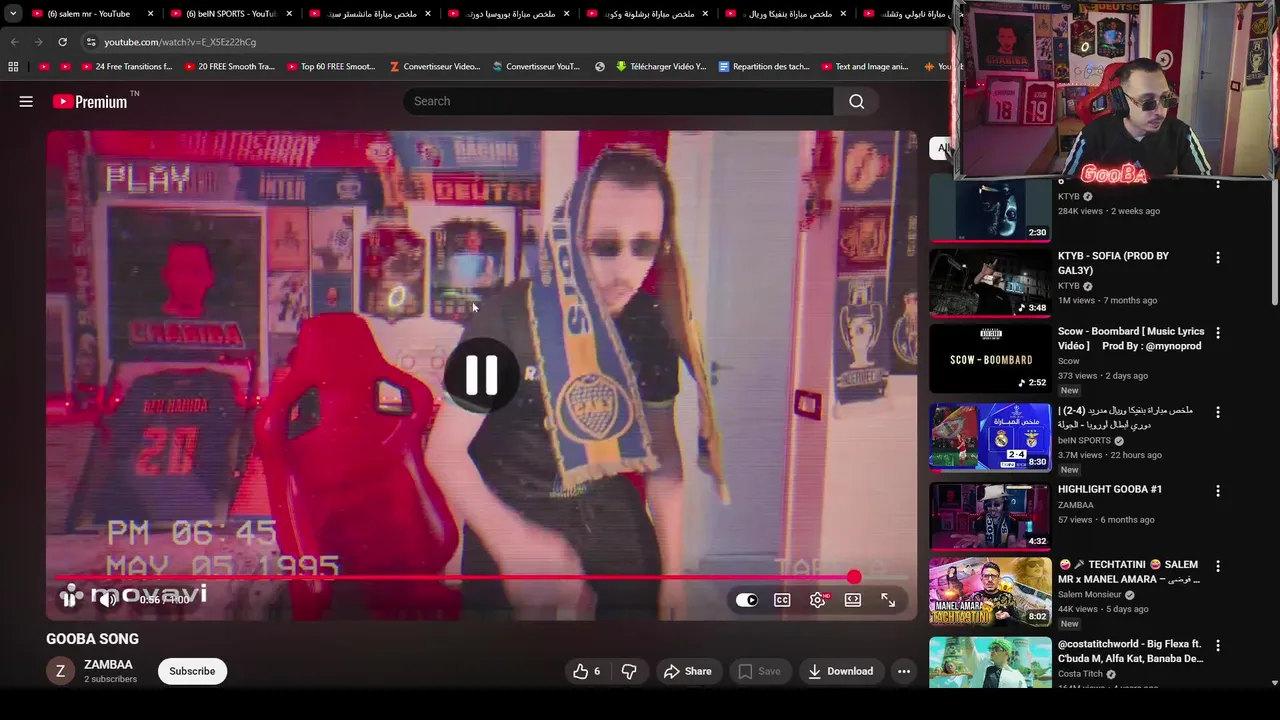Open the ZAMBAA channel avatar

[x=60, y=671]
